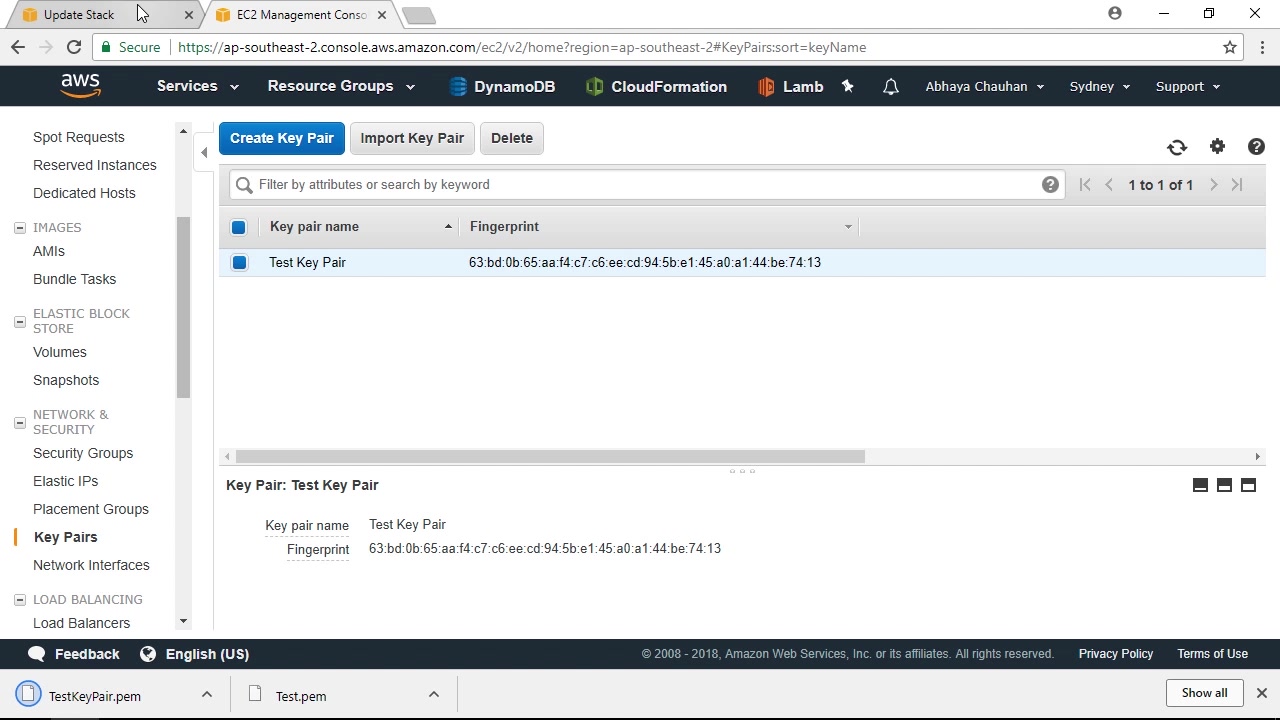
Task: Open the DynamoDB shortcut icon
Action: coord(458,87)
